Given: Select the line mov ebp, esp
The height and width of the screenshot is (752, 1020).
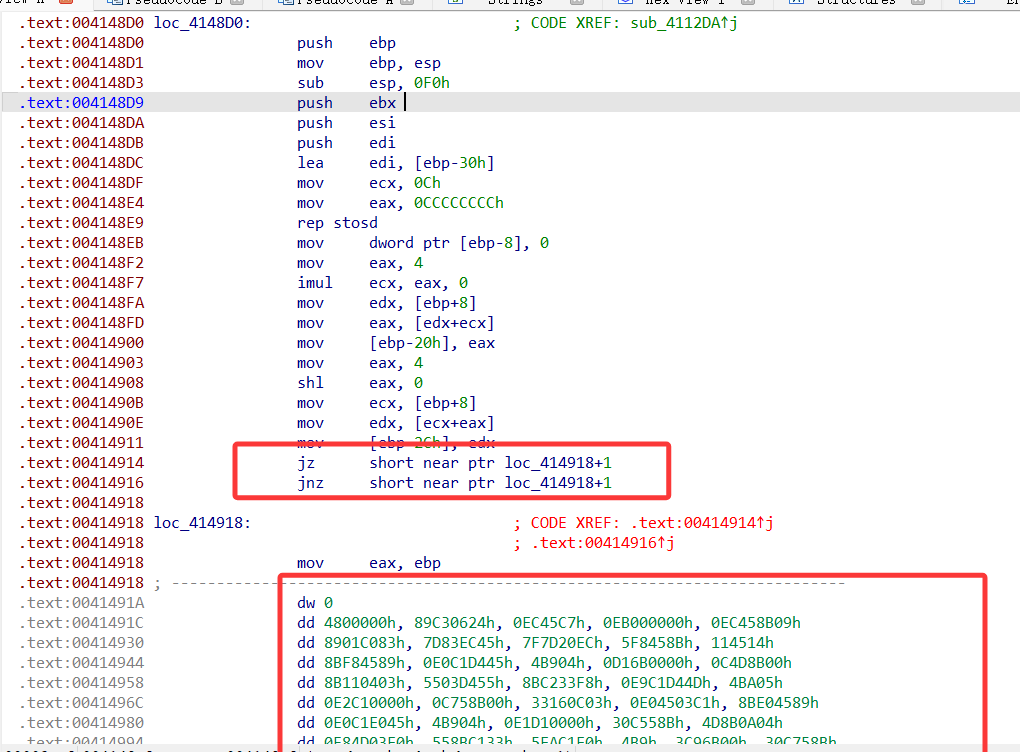Looking at the screenshot, I should coord(369,63).
